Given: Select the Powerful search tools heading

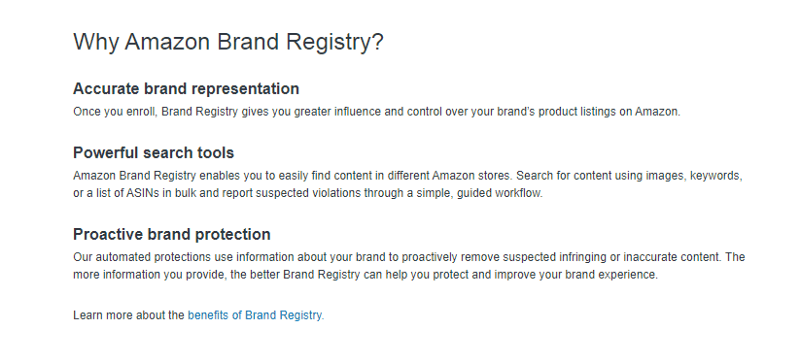Looking at the screenshot, I should (154, 152).
